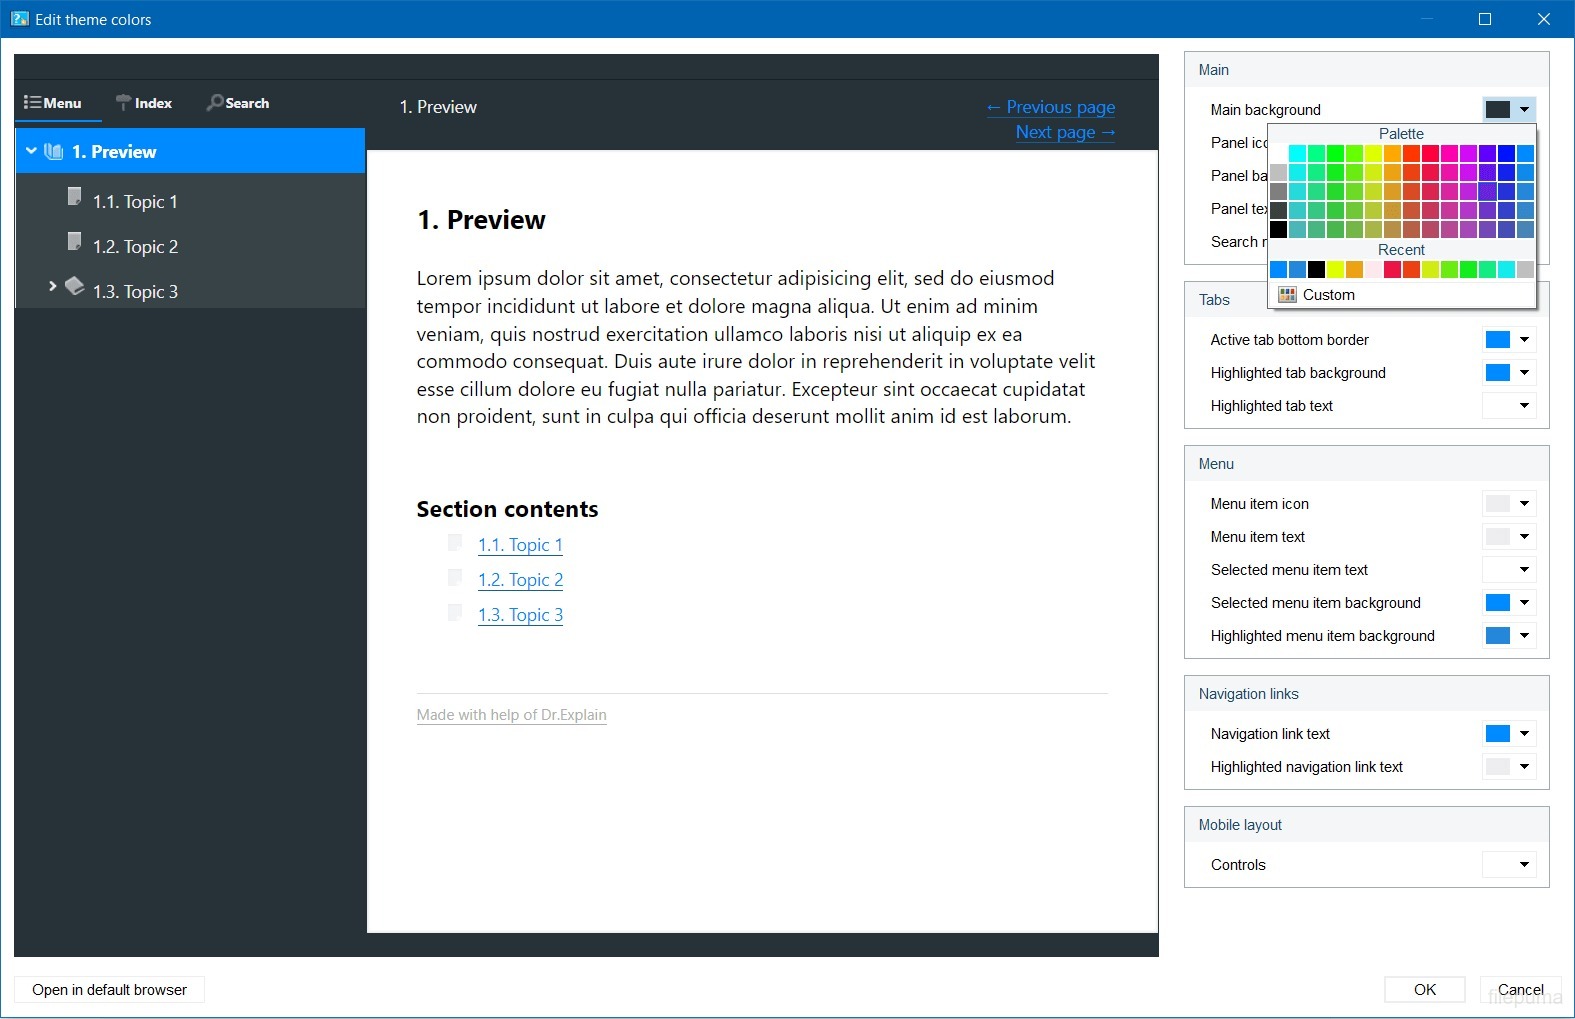Choose the top-row cyan swatch in the Palette
The image size is (1575, 1019).
pyautogui.click(x=1297, y=153)
